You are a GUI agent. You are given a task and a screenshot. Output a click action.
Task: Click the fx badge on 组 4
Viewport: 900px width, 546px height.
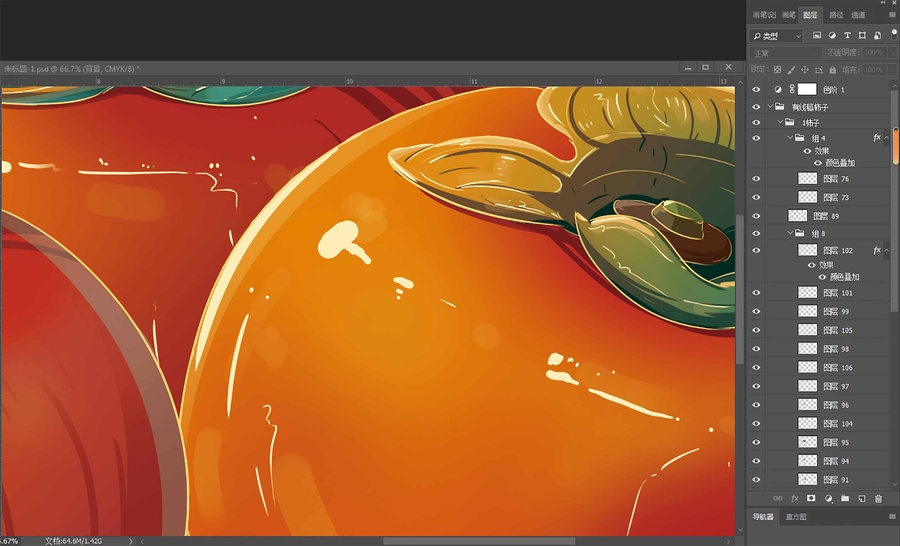(876, 138)
